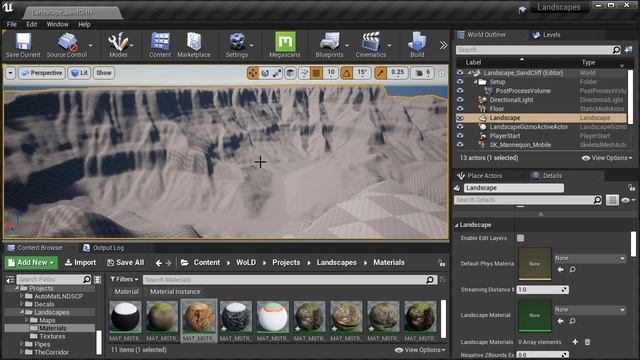Image resolution: width=640 pixels, height=360 pixels.
Task: Open surface snapping options icon
Action: [x=304, y=73]
